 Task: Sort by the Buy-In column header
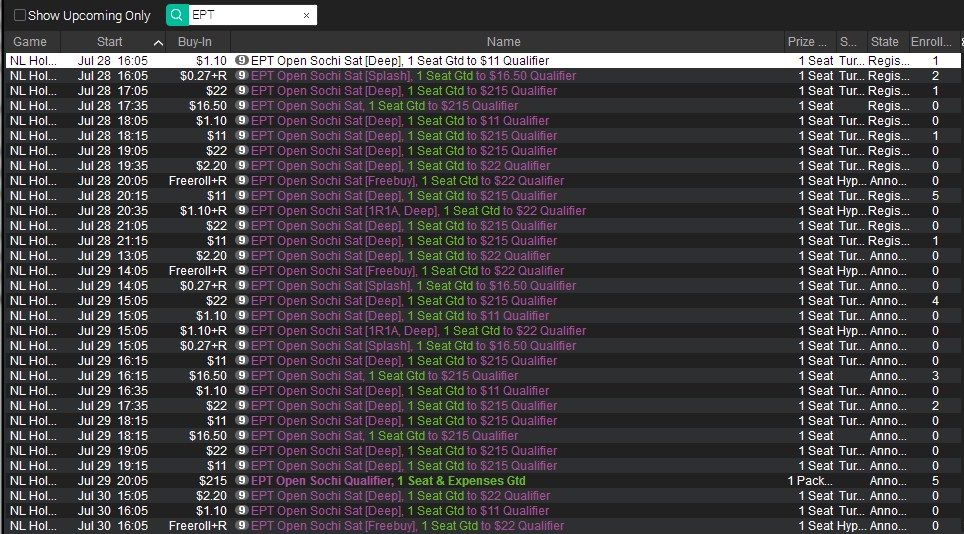(x=195, y=42)
